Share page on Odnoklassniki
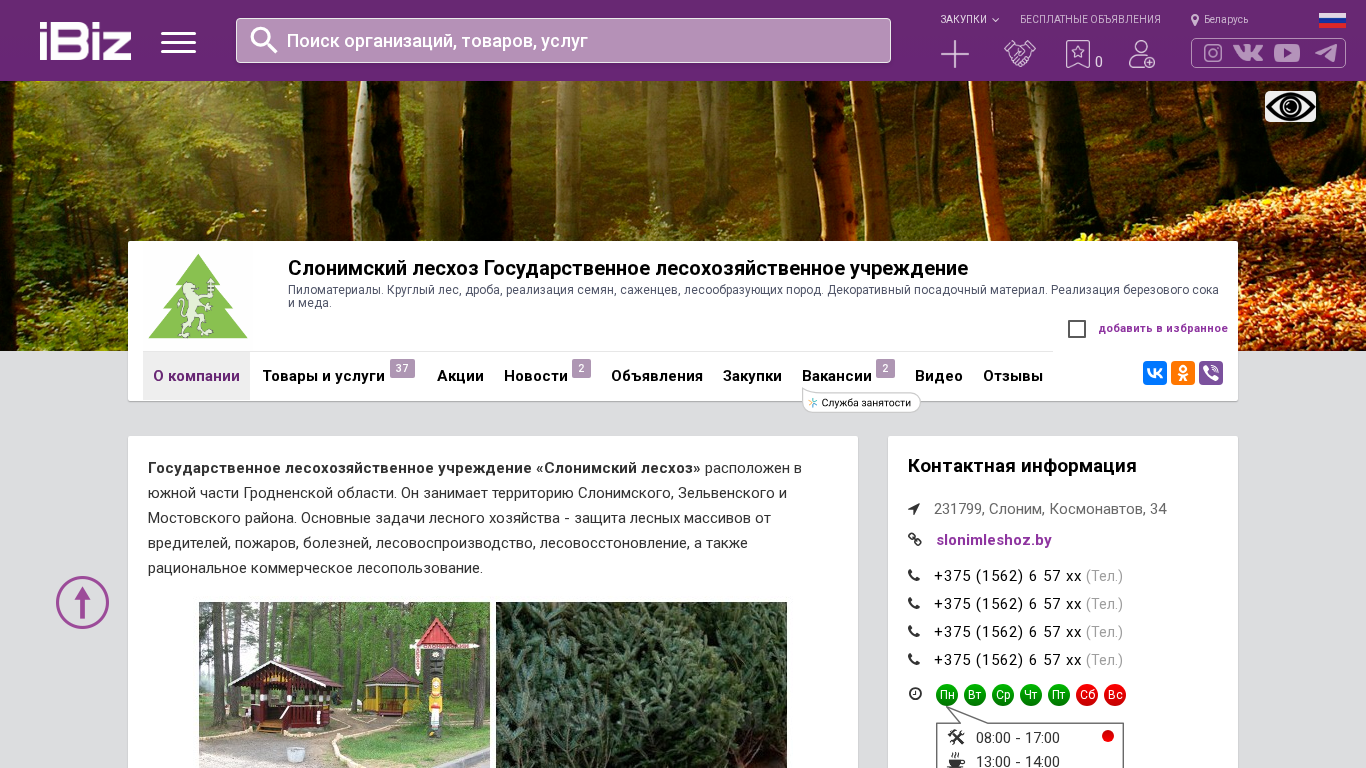Viewport: 1366px width, 768px height. (x=1182, y=373)
